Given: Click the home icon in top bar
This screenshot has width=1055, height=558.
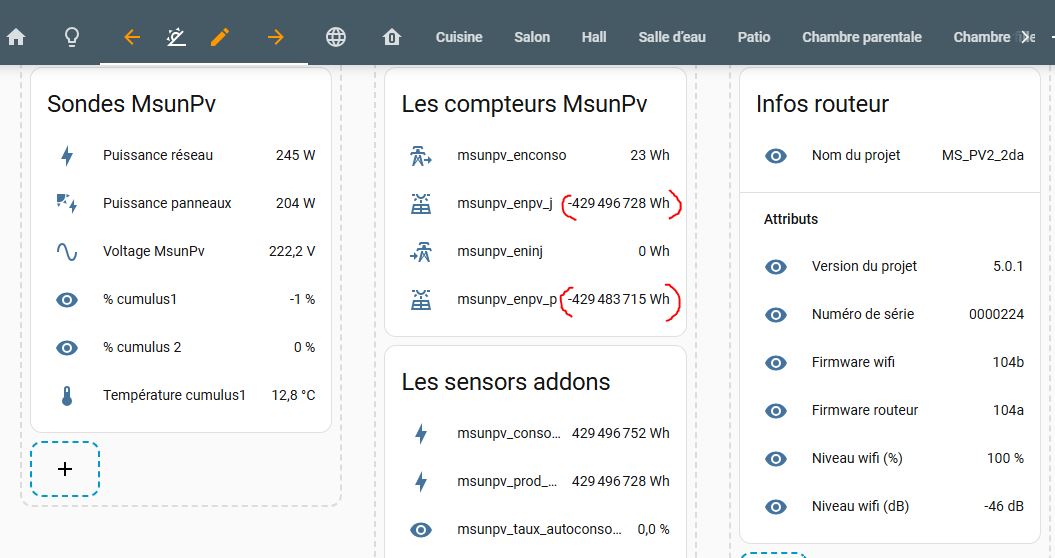Looking at the screenshot, I should click(x=16, y=37).
